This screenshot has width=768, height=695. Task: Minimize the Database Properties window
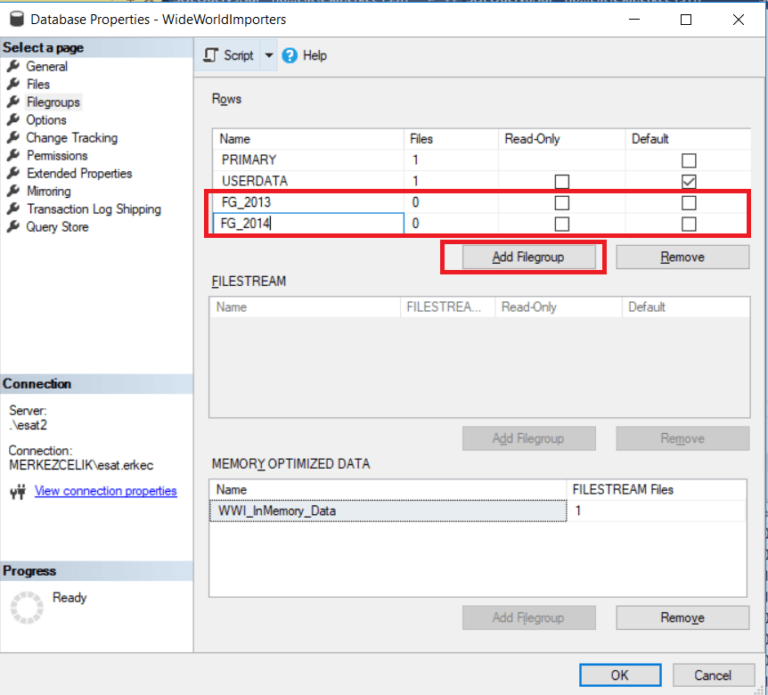click(x=635, y=20)
